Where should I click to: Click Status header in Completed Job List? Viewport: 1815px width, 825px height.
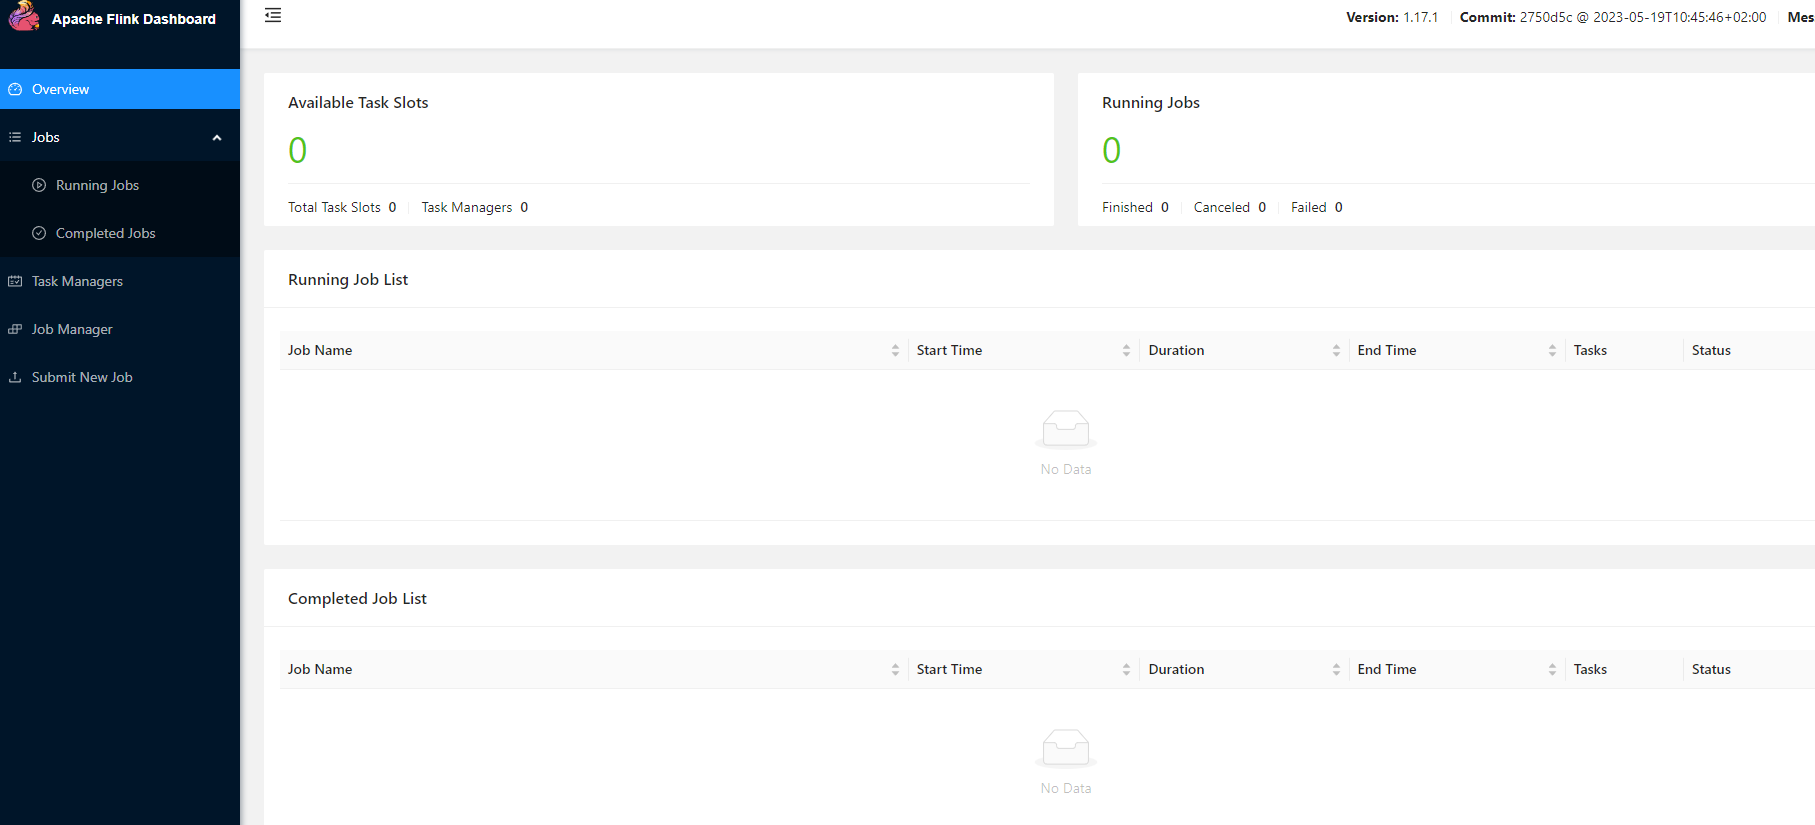[1711, 669]
